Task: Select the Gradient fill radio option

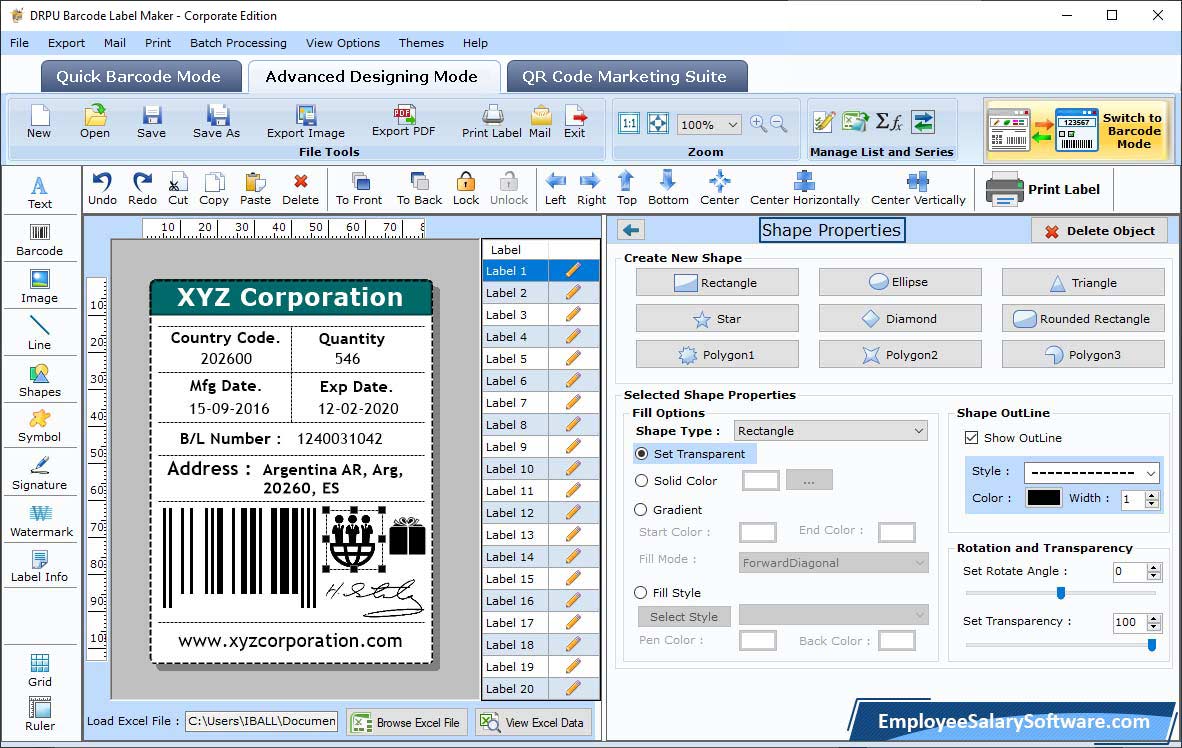Action: coord(641,510)
